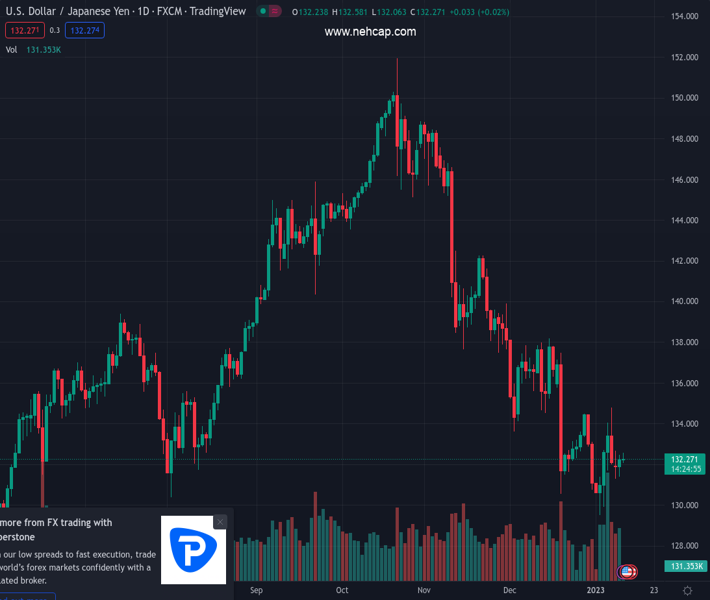Click the Pepperstone logo thumbnail
The height and width of the screenshot is (600, 710).
pos(194,550)
